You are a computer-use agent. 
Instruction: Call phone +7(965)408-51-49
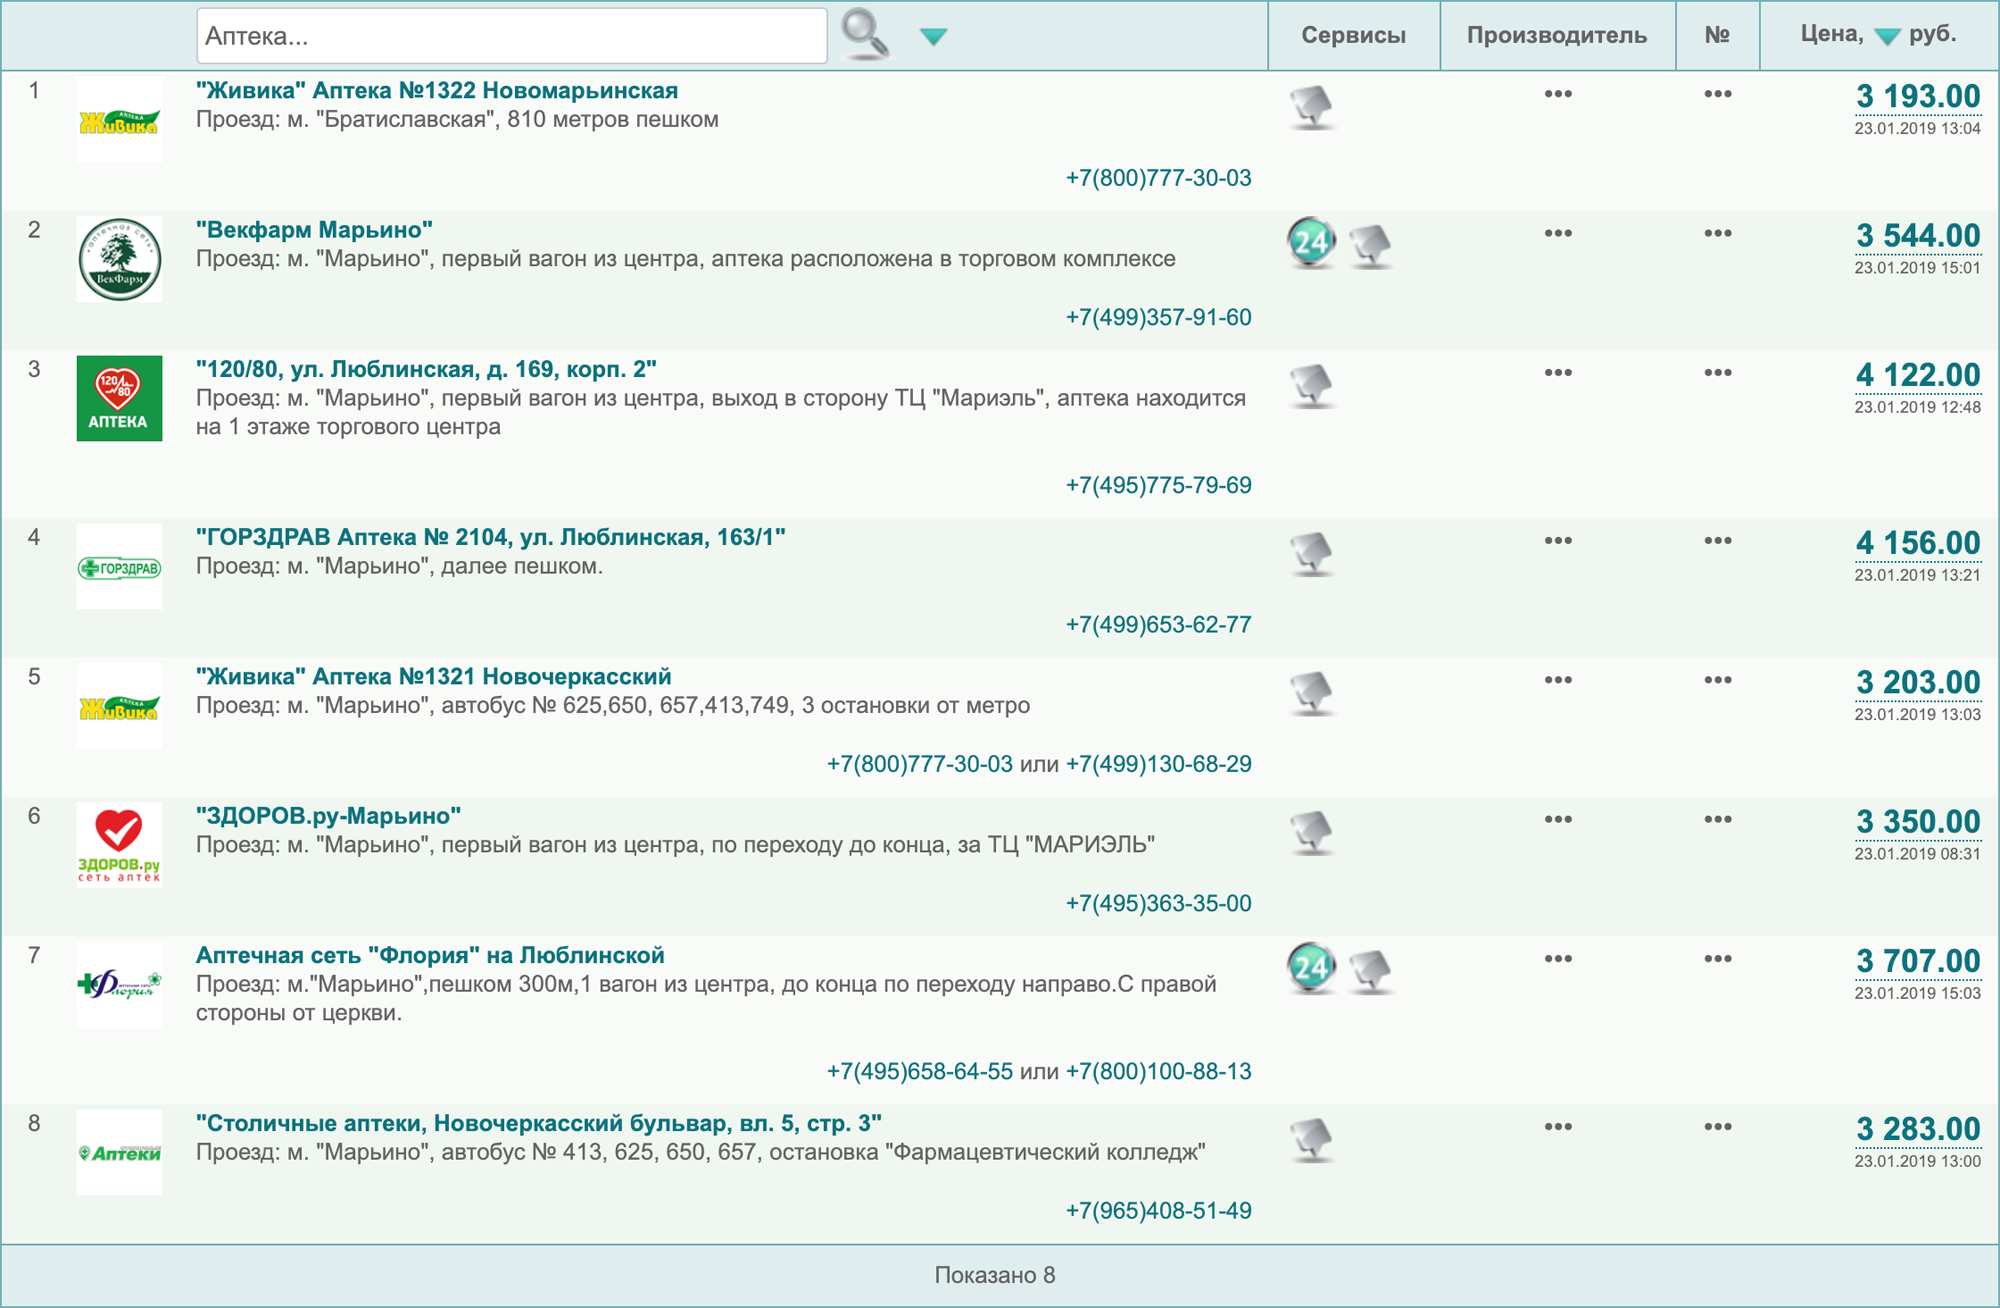(1158, 1210)
